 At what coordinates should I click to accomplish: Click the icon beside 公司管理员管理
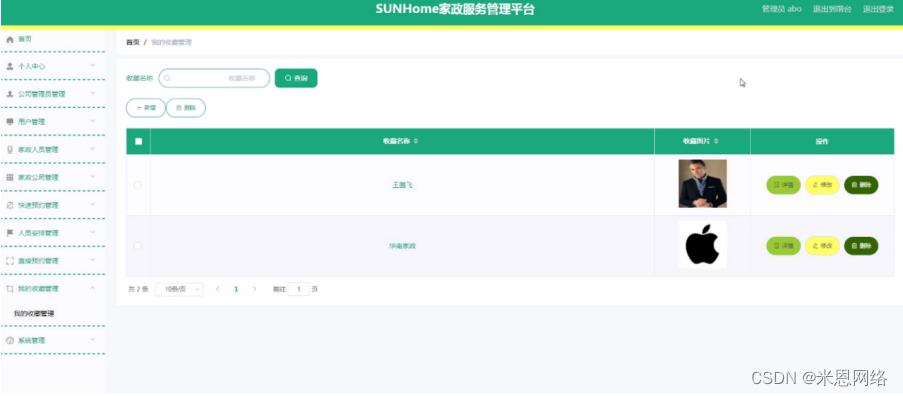pyautogui.click(x=9, y=94)
